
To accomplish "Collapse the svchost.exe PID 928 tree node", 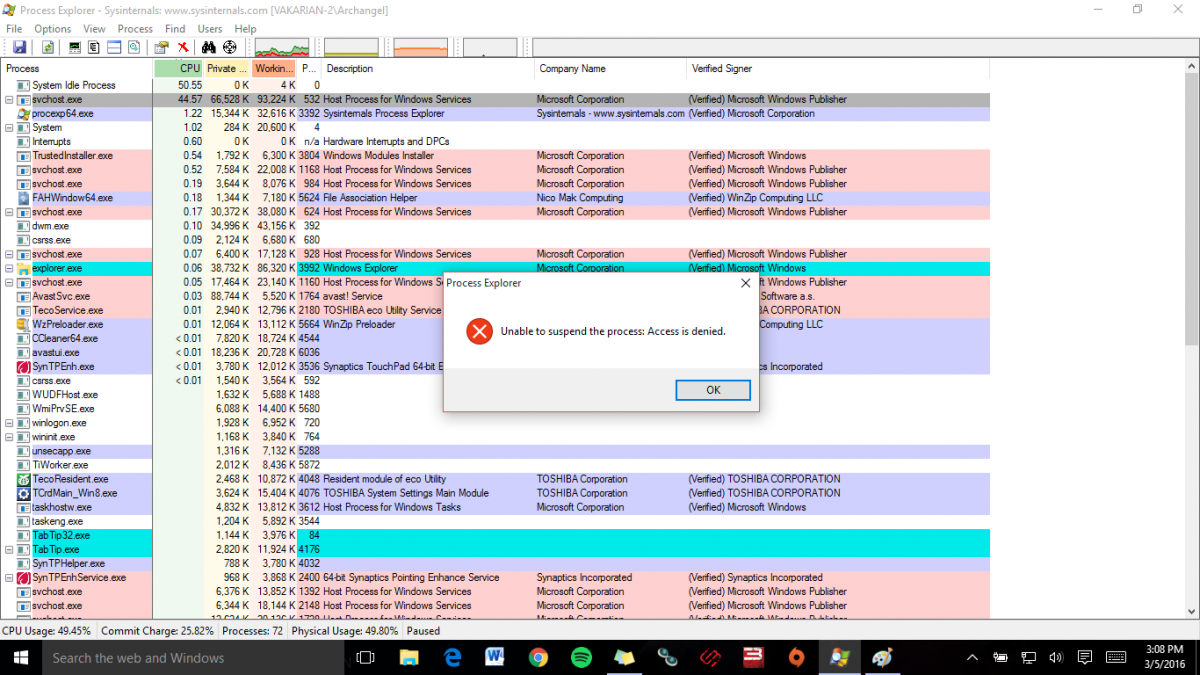I will [9, 254].
